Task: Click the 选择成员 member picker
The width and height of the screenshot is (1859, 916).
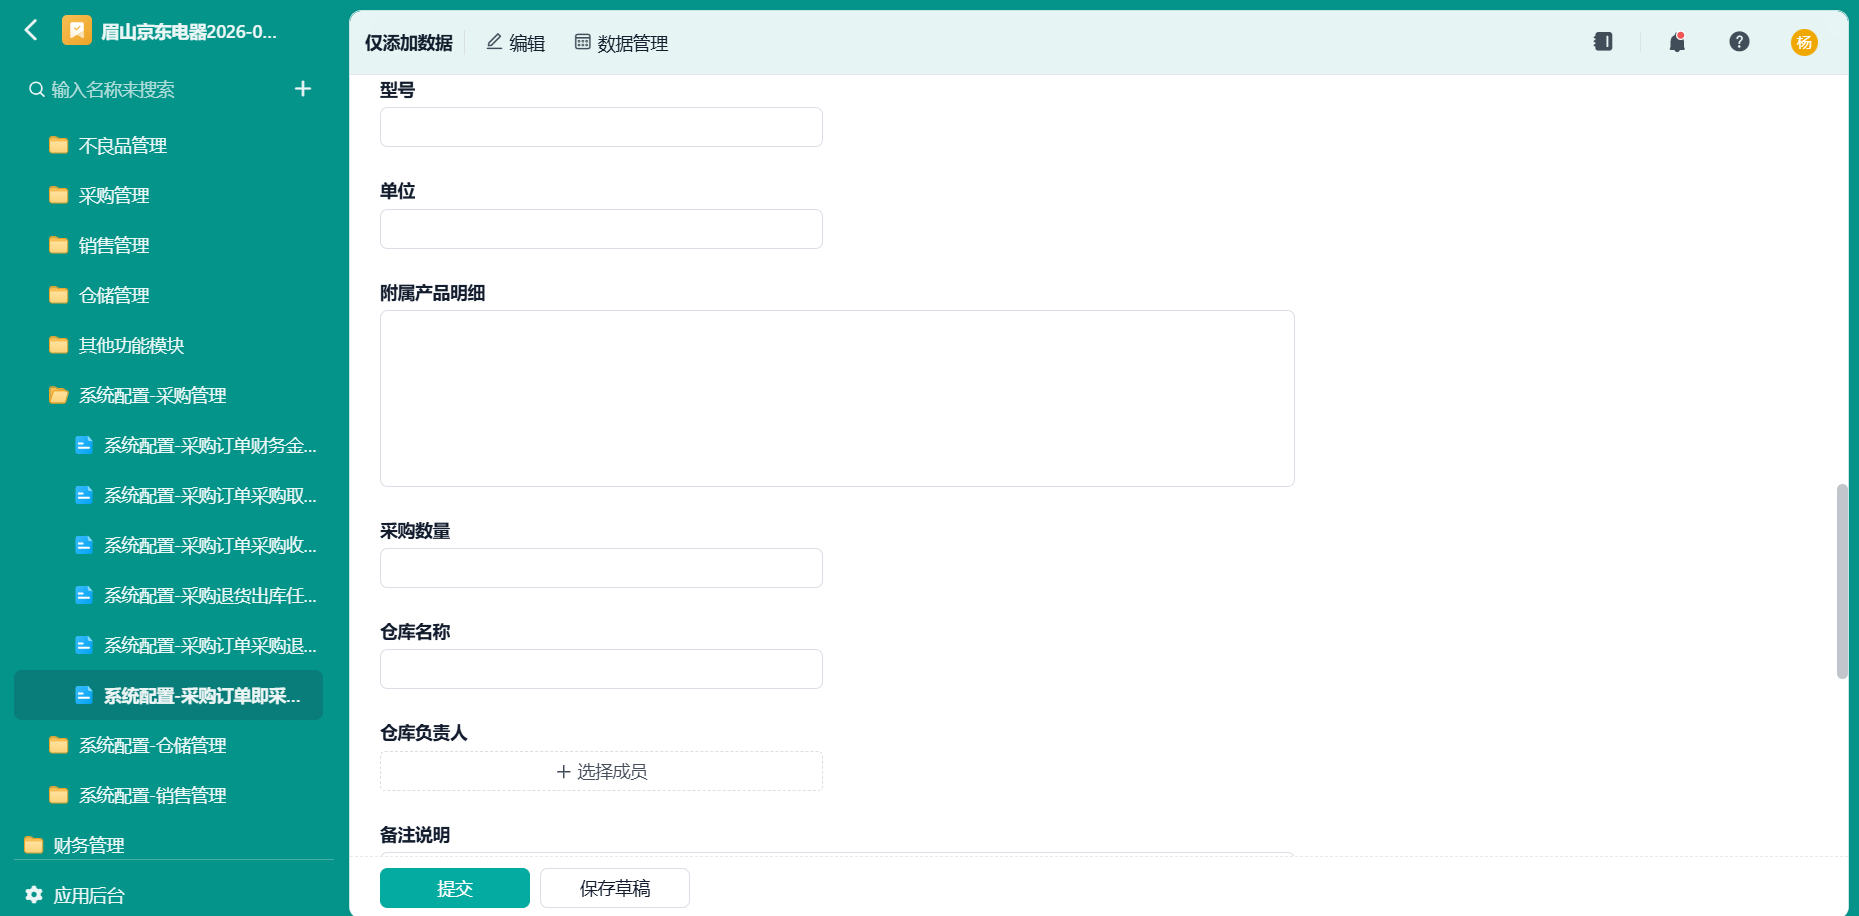Action: (x=601, y=771)
